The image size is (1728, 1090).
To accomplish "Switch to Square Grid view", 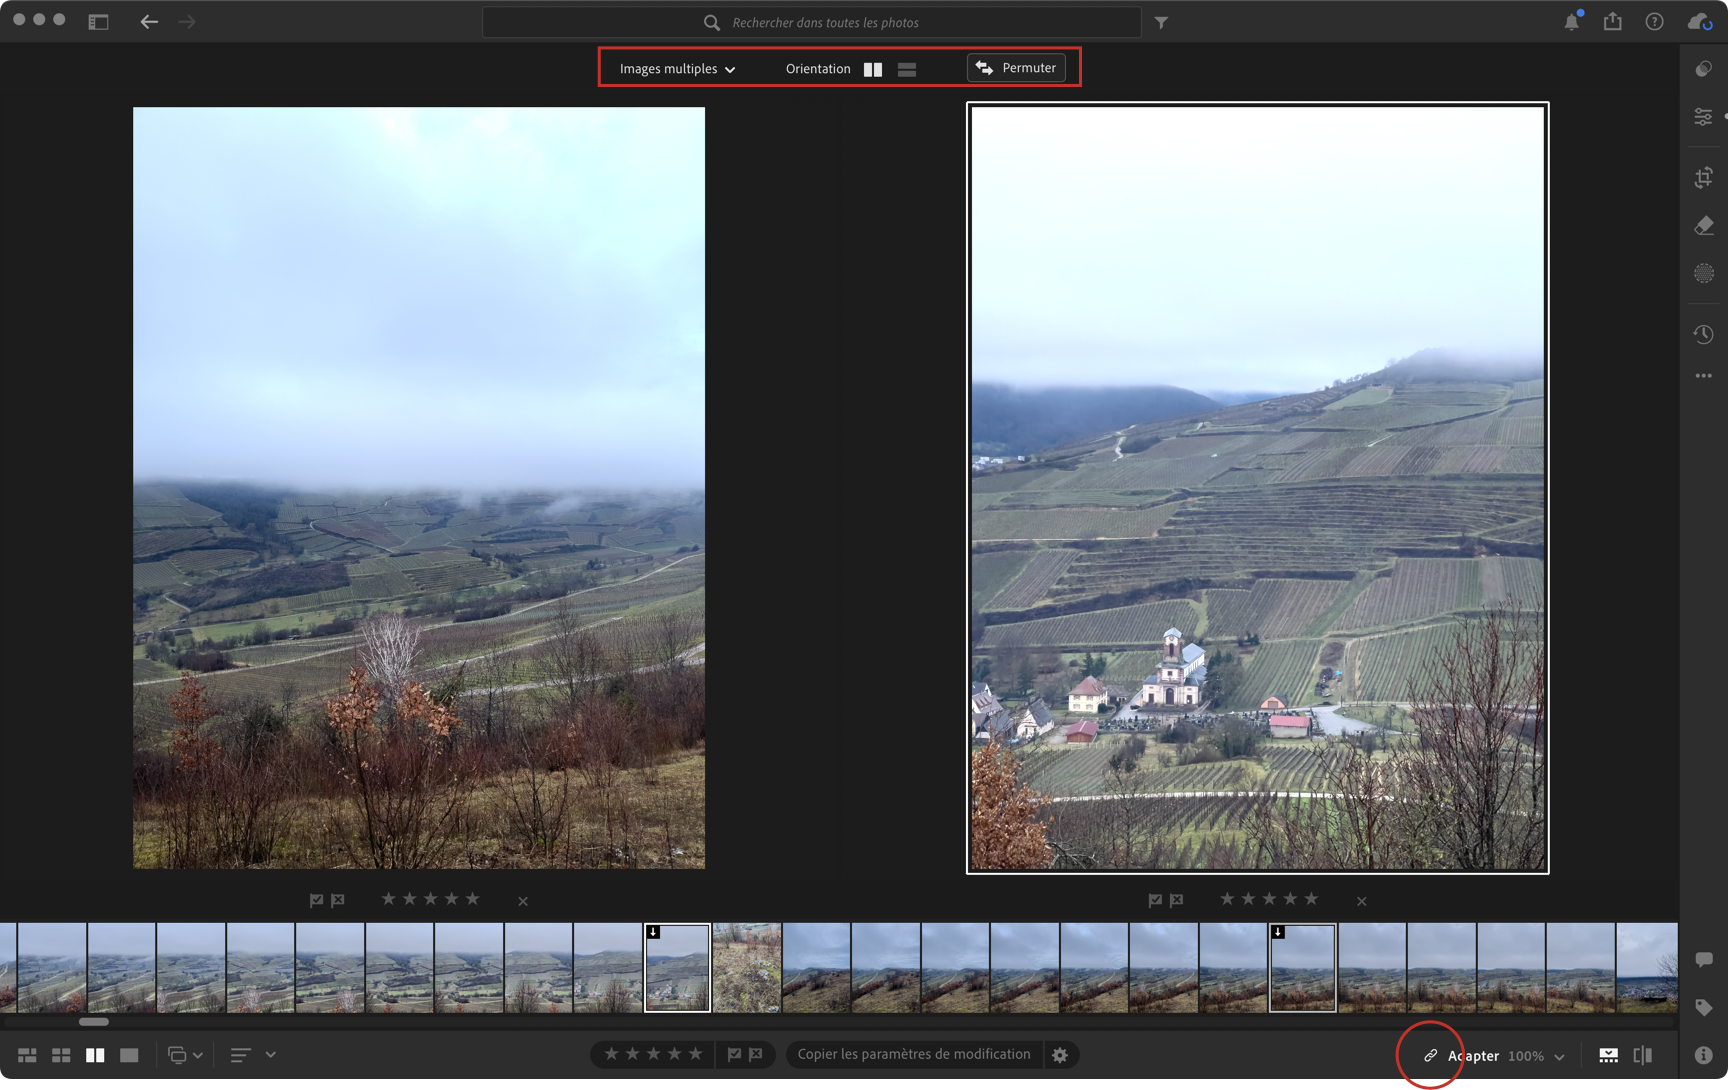I will point(61,1055).
